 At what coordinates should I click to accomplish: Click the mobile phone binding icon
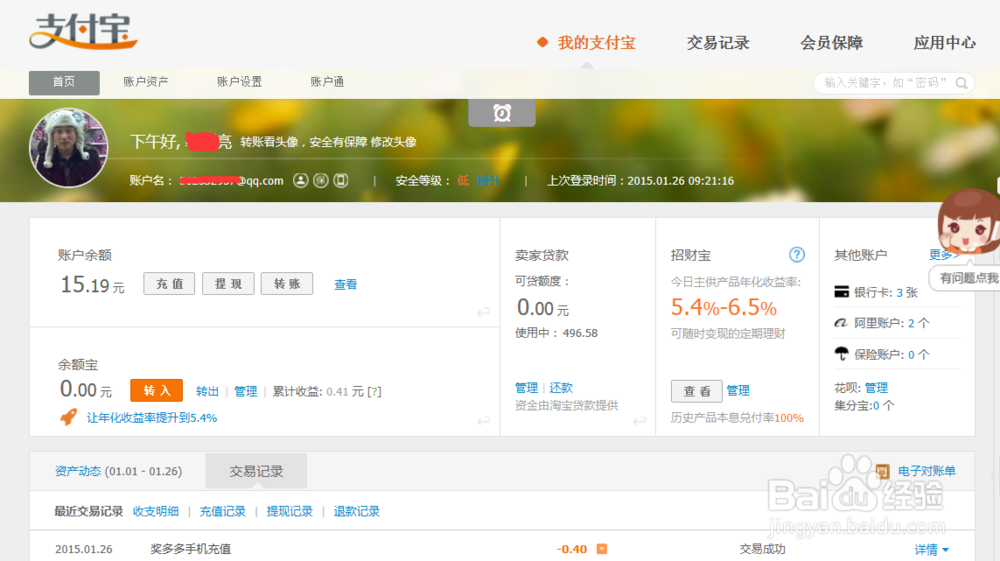click(341, 180)
